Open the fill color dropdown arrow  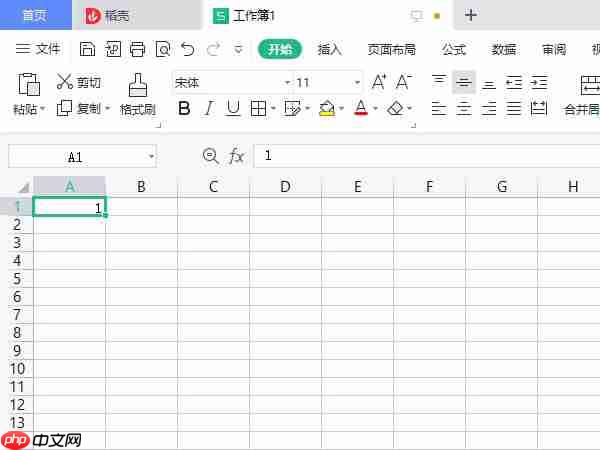pyautogui.click(x=341, y=109)
